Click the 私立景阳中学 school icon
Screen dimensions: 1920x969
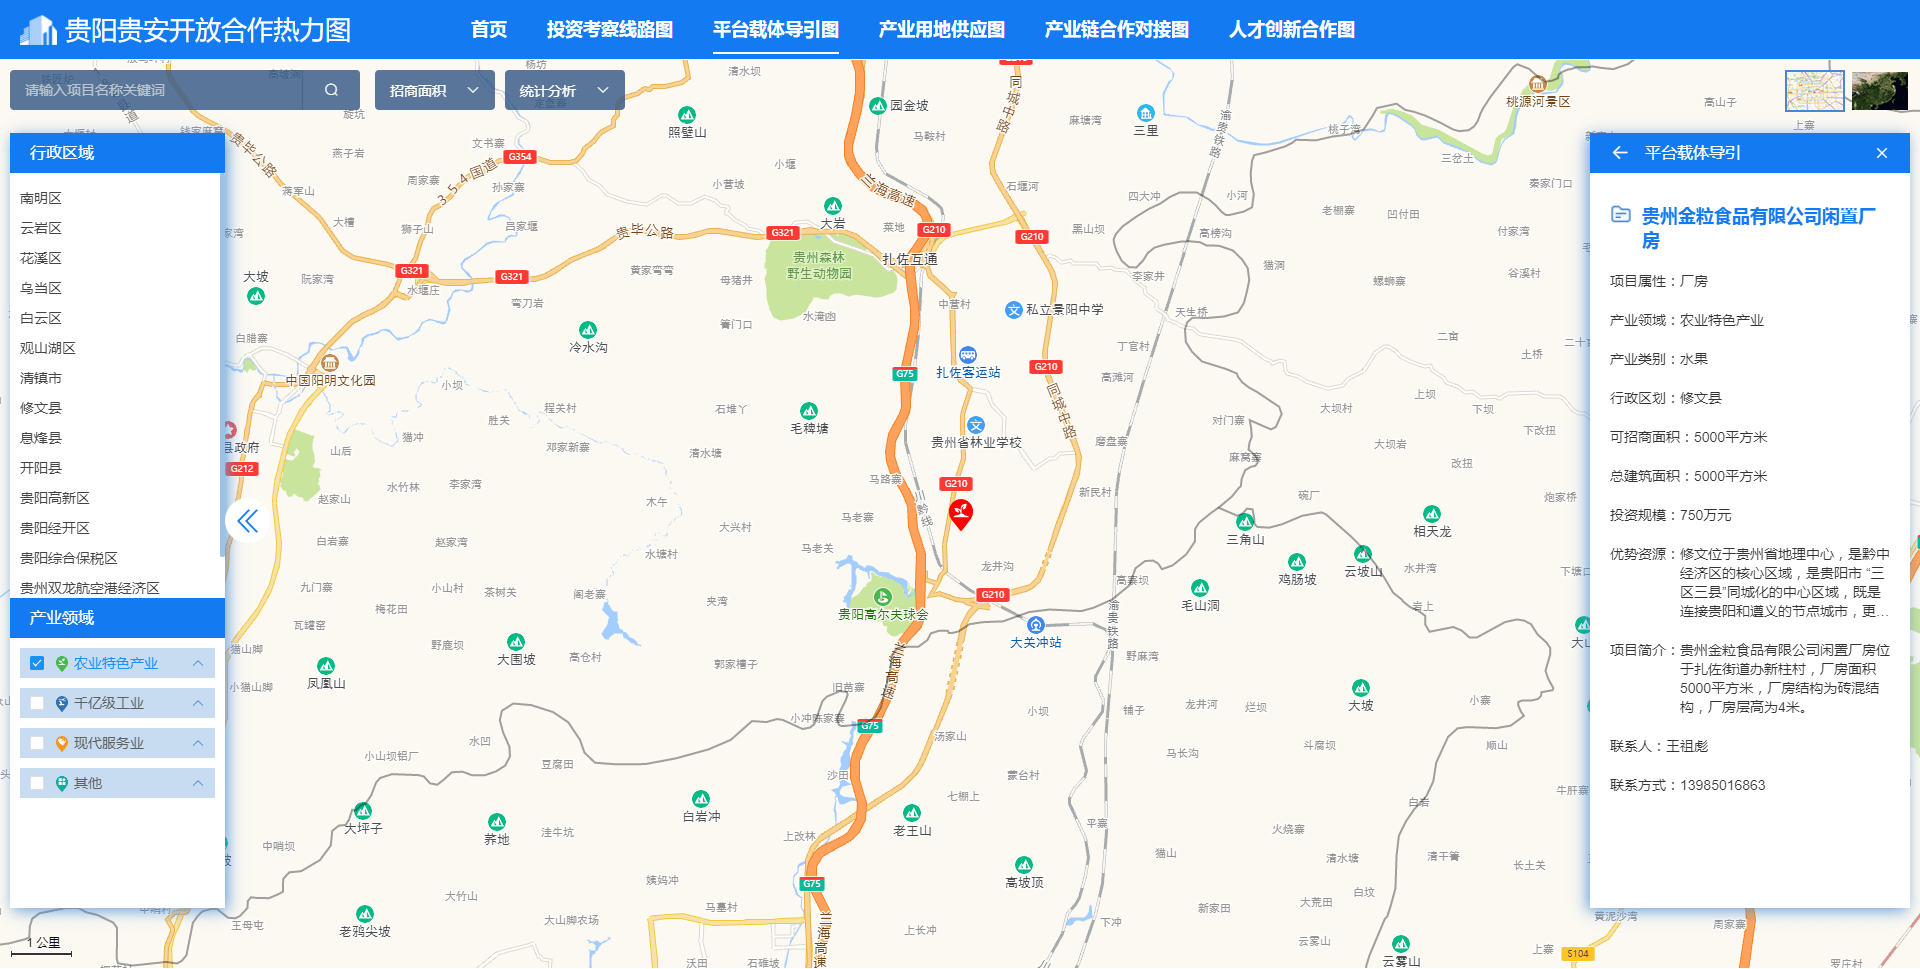1014,310
